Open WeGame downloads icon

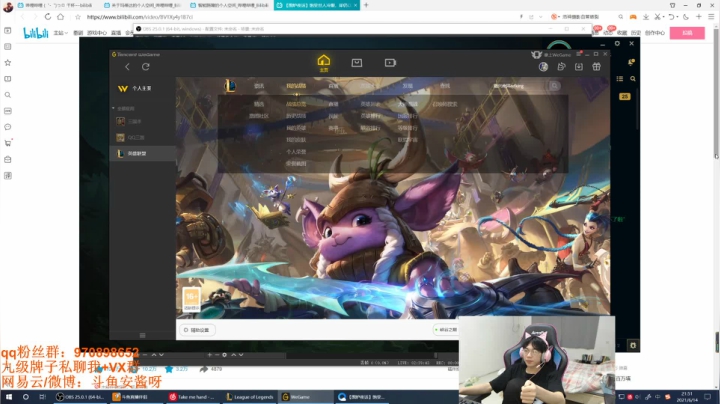click(579, 67)
